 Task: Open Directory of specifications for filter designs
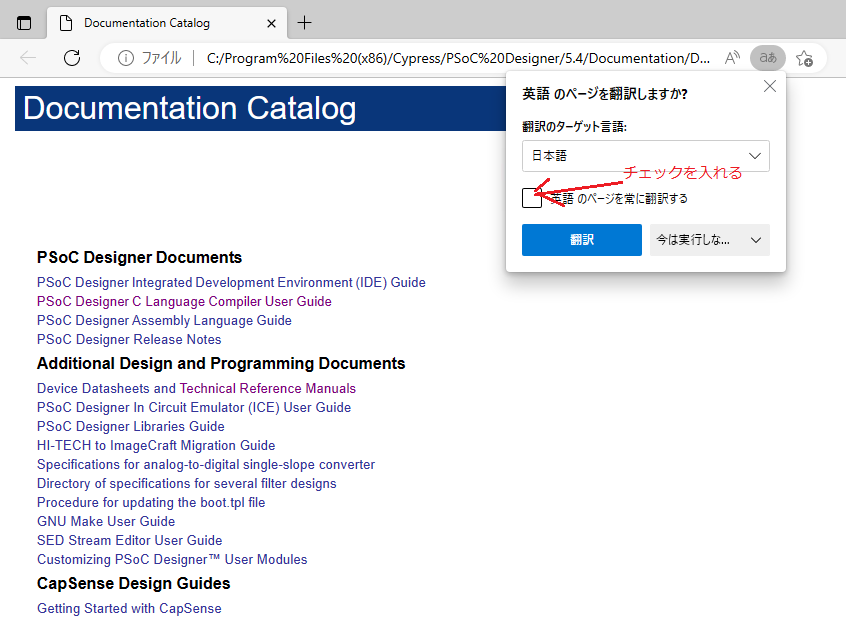click(187, 484)
